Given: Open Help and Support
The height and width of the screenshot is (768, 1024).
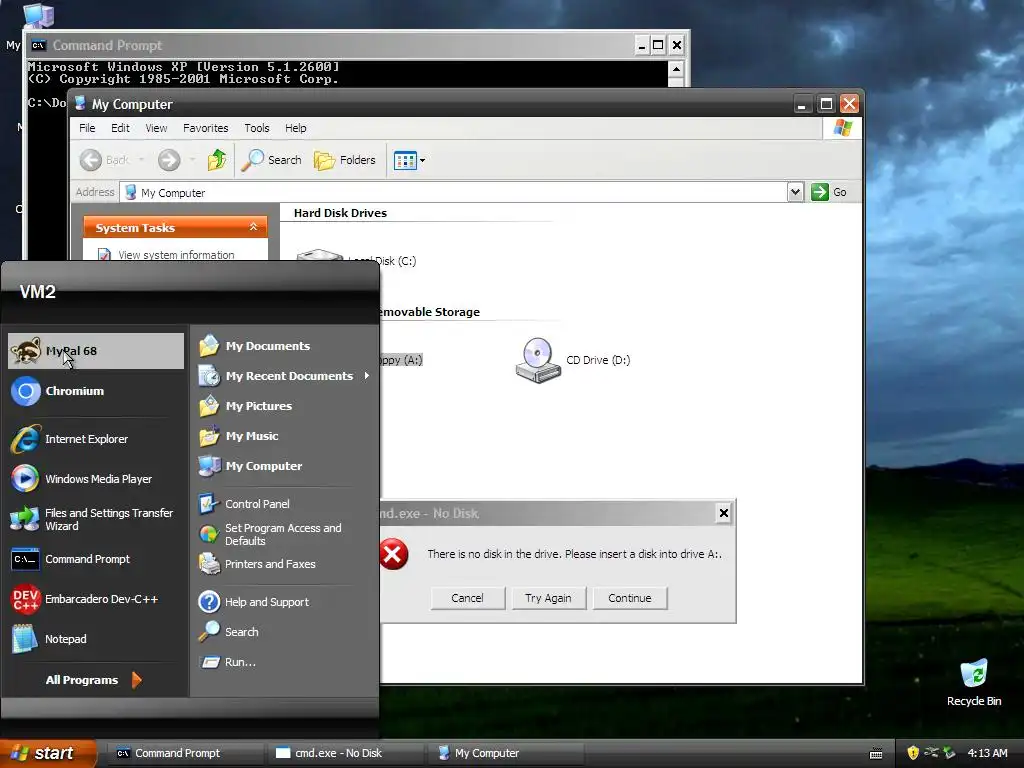Looking at the screenshot, I should click(284, 601).
